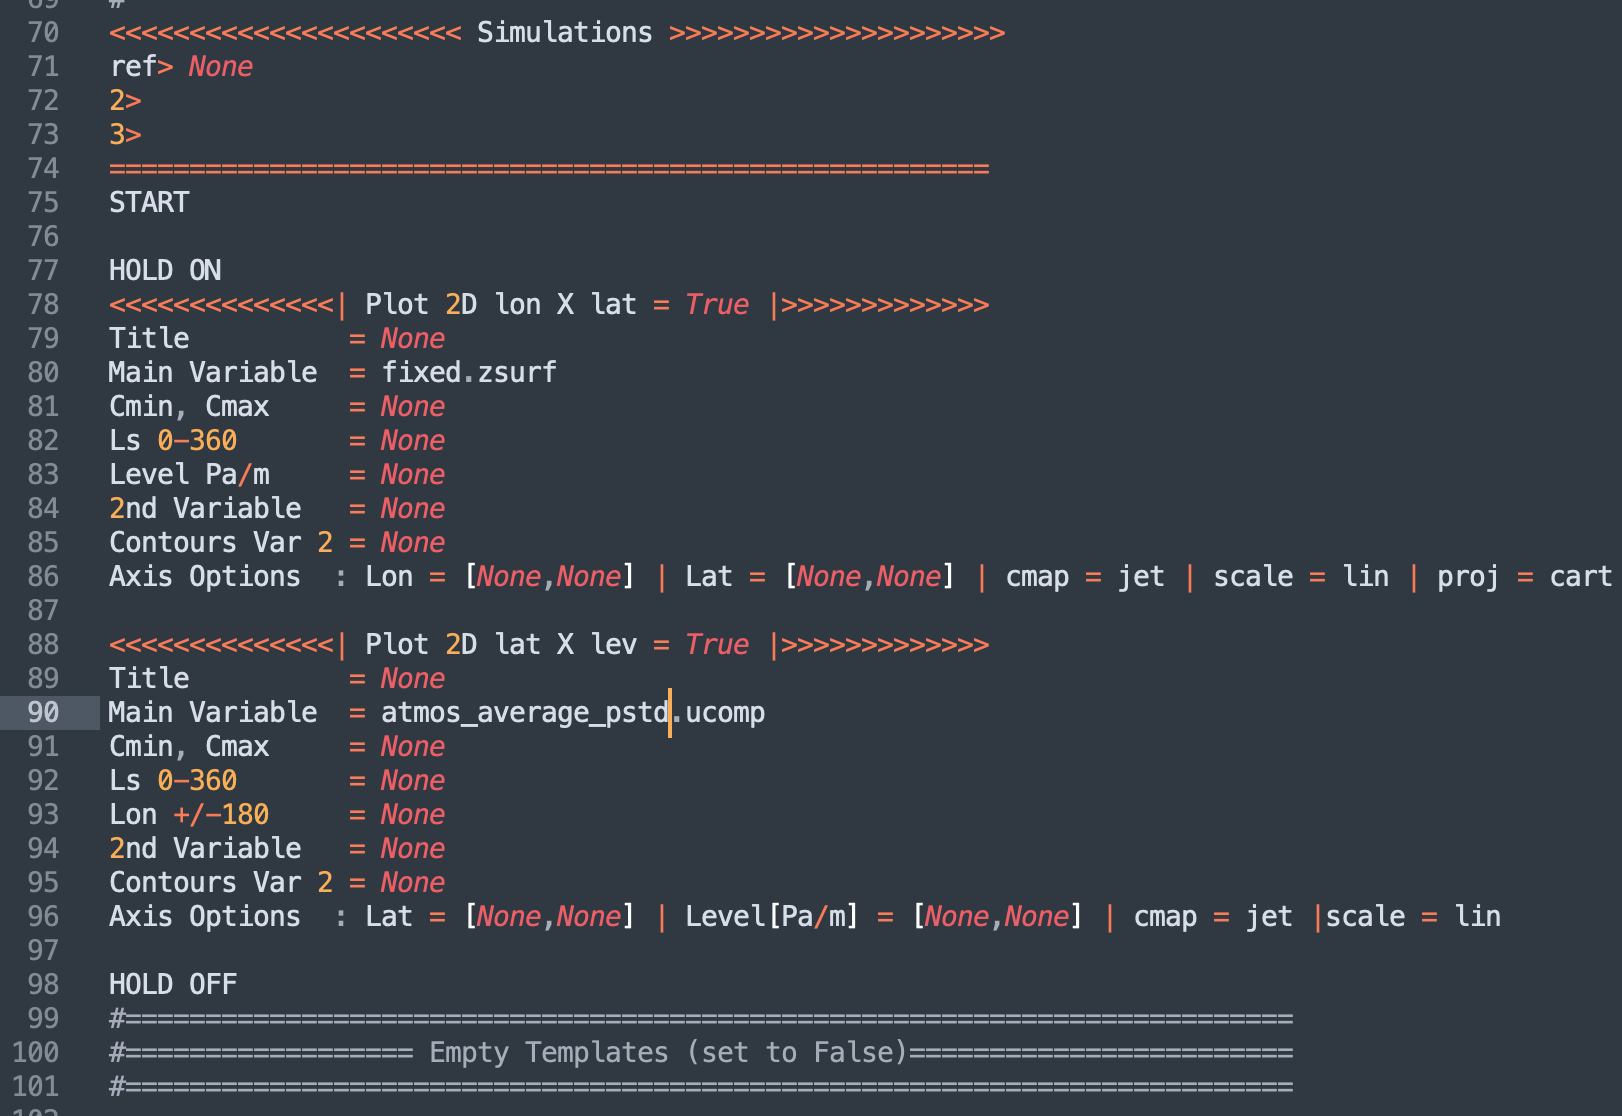Click 'None' for '2nd Variable' on line 94

pyautogui.click(x=413, y=849)
